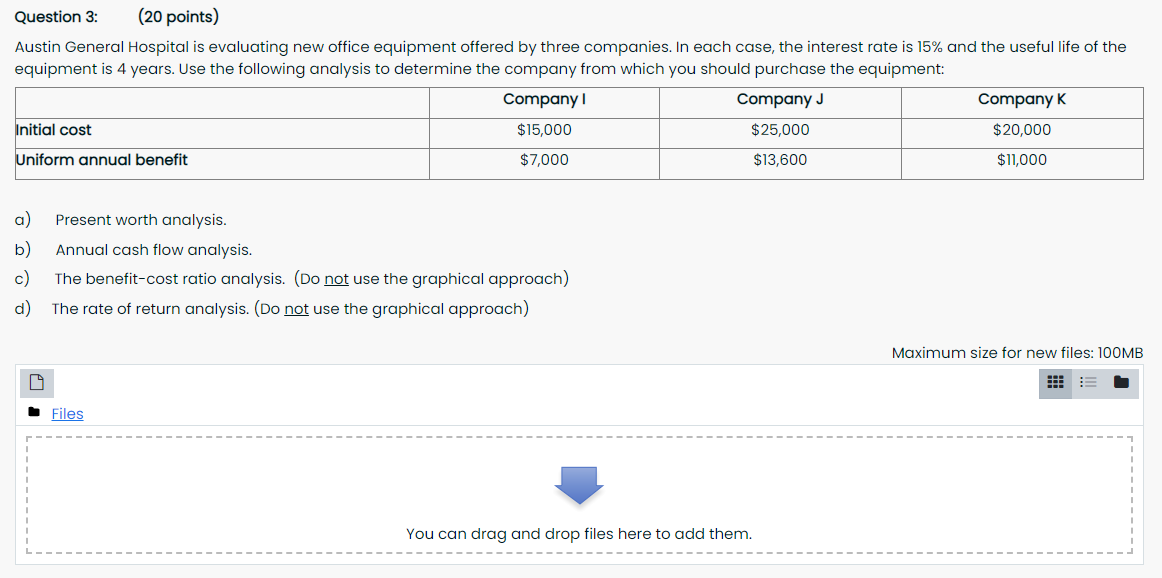The height and width of the screenshot is (578, 1162).
Task: Select the $11,000 cell under Company K
Action: click(1021, 159)
